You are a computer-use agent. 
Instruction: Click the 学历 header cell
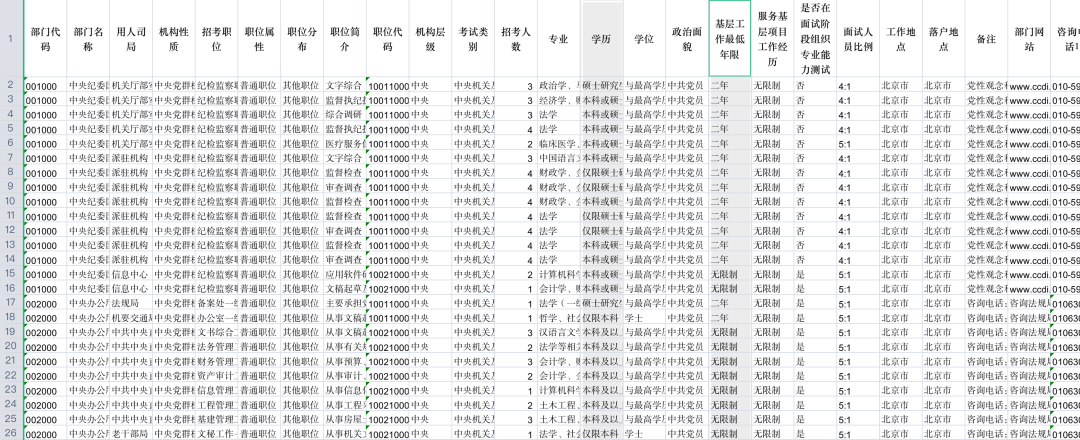point(601,39)
